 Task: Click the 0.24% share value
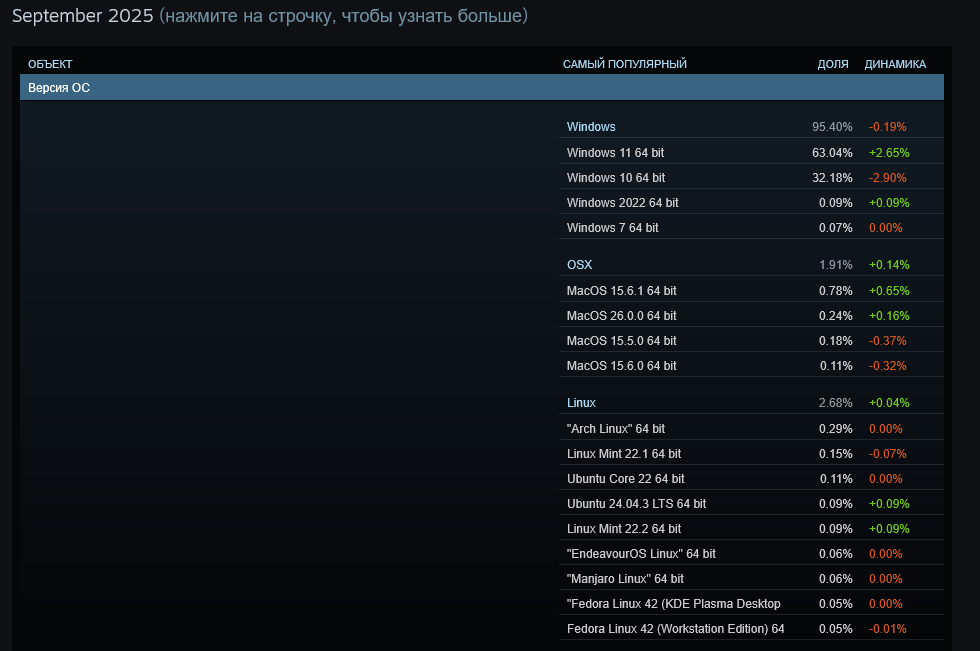(x=836, y=316)
